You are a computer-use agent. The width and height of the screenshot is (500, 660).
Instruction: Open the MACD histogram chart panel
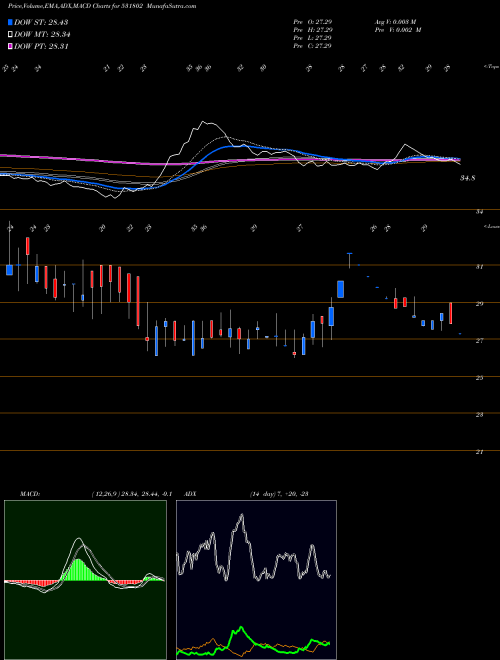pyautogui.click(x=85, y=580)
